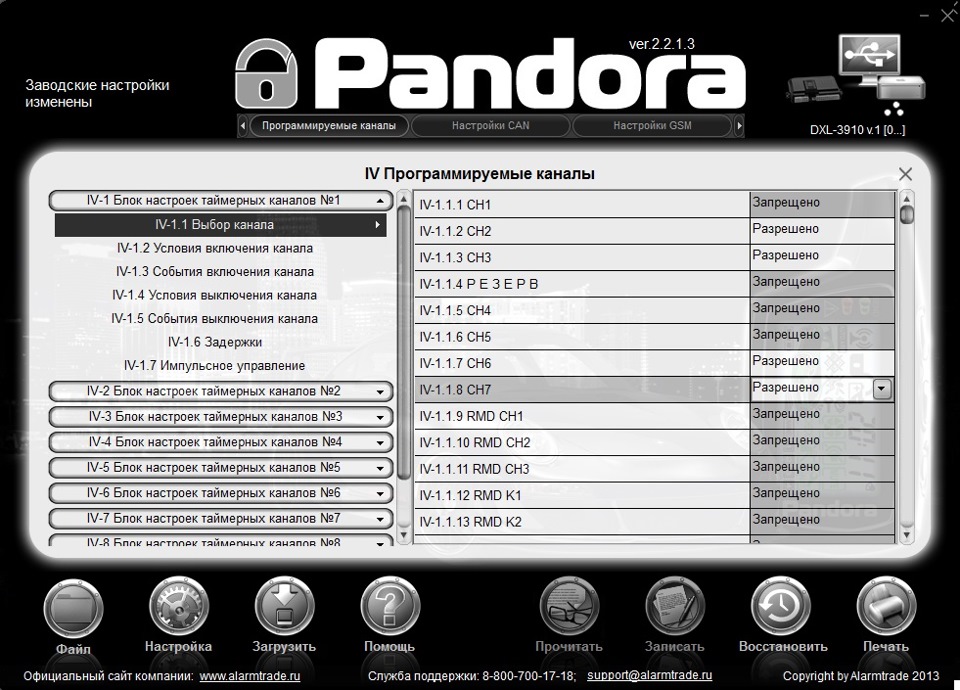Expand IV-3 Блок настроек таймерных каналов №3
The width and height of the screenshot is (960, 690).
[x=220, y=417]
